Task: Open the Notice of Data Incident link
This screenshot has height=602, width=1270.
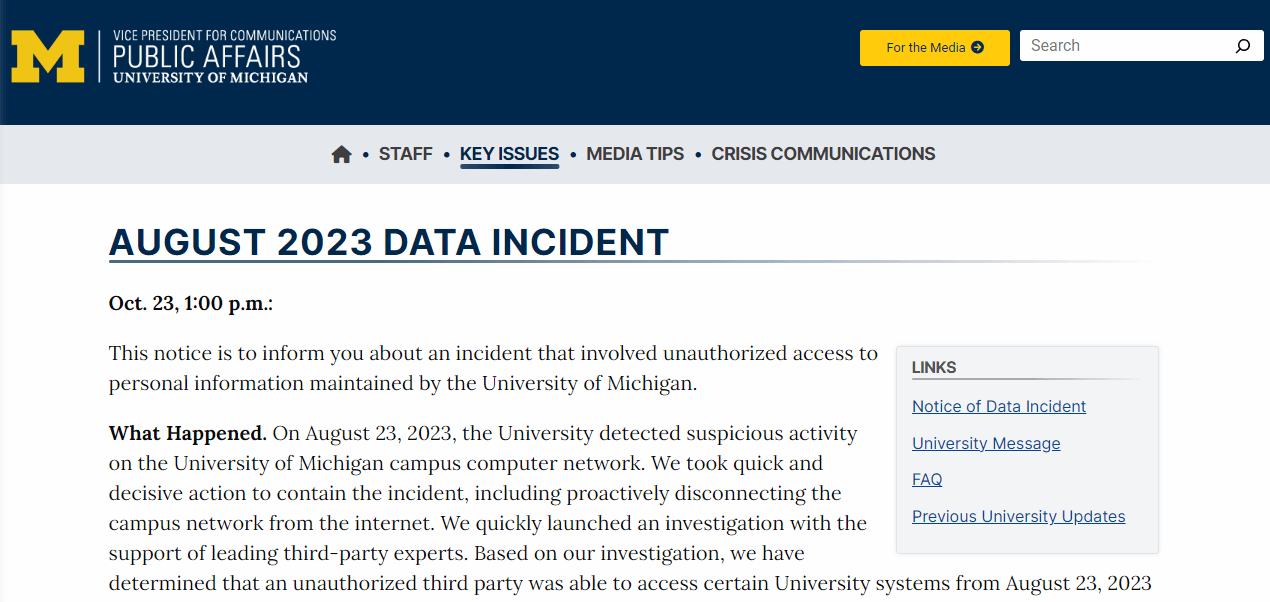Action: click(998, 406)
